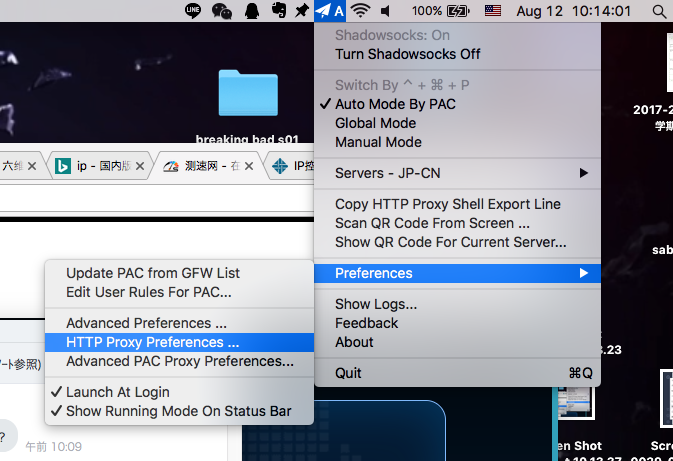The width and height of the screenshot is (673, 461).
Task: Open the QQ penguin menu bar icon
Action: click(252, 11)
